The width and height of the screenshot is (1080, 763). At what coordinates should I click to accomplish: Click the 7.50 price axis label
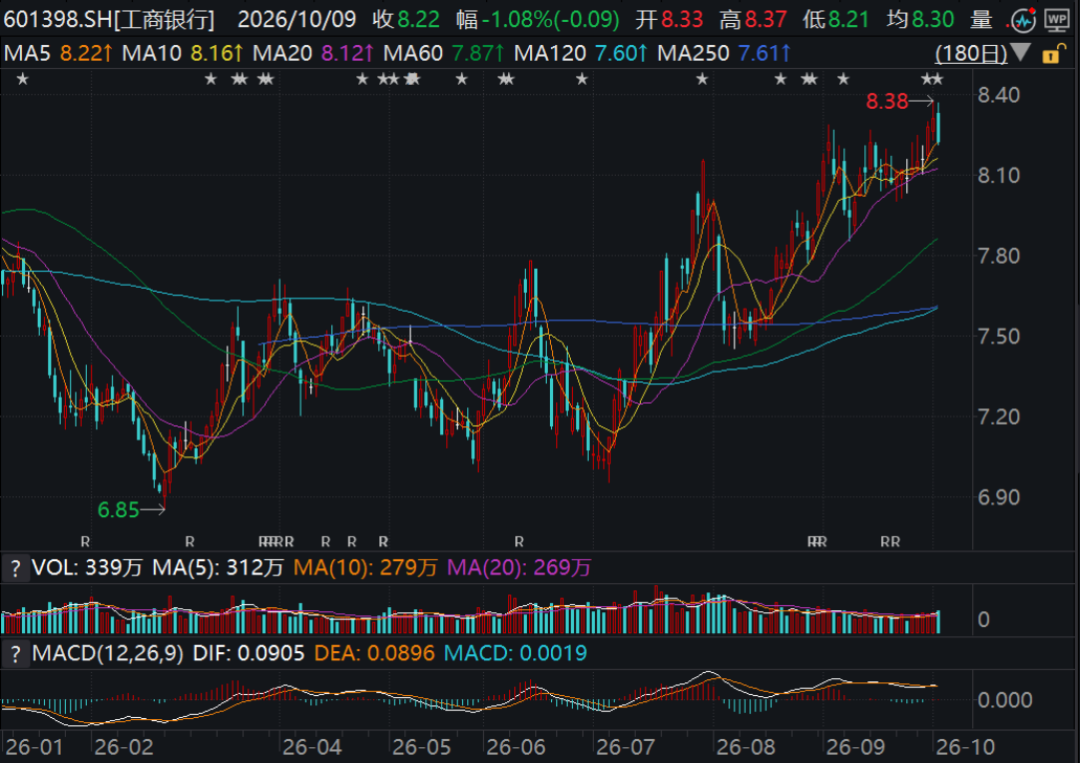click(999, 337)
